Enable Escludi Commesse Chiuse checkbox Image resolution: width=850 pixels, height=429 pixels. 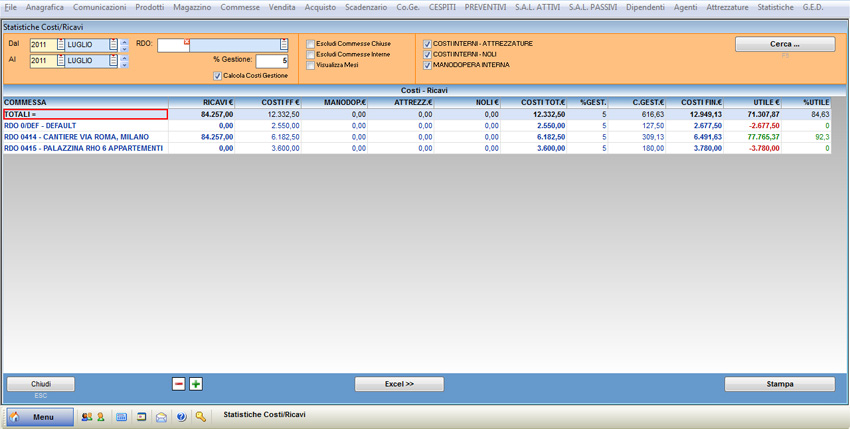coord(310,44)
